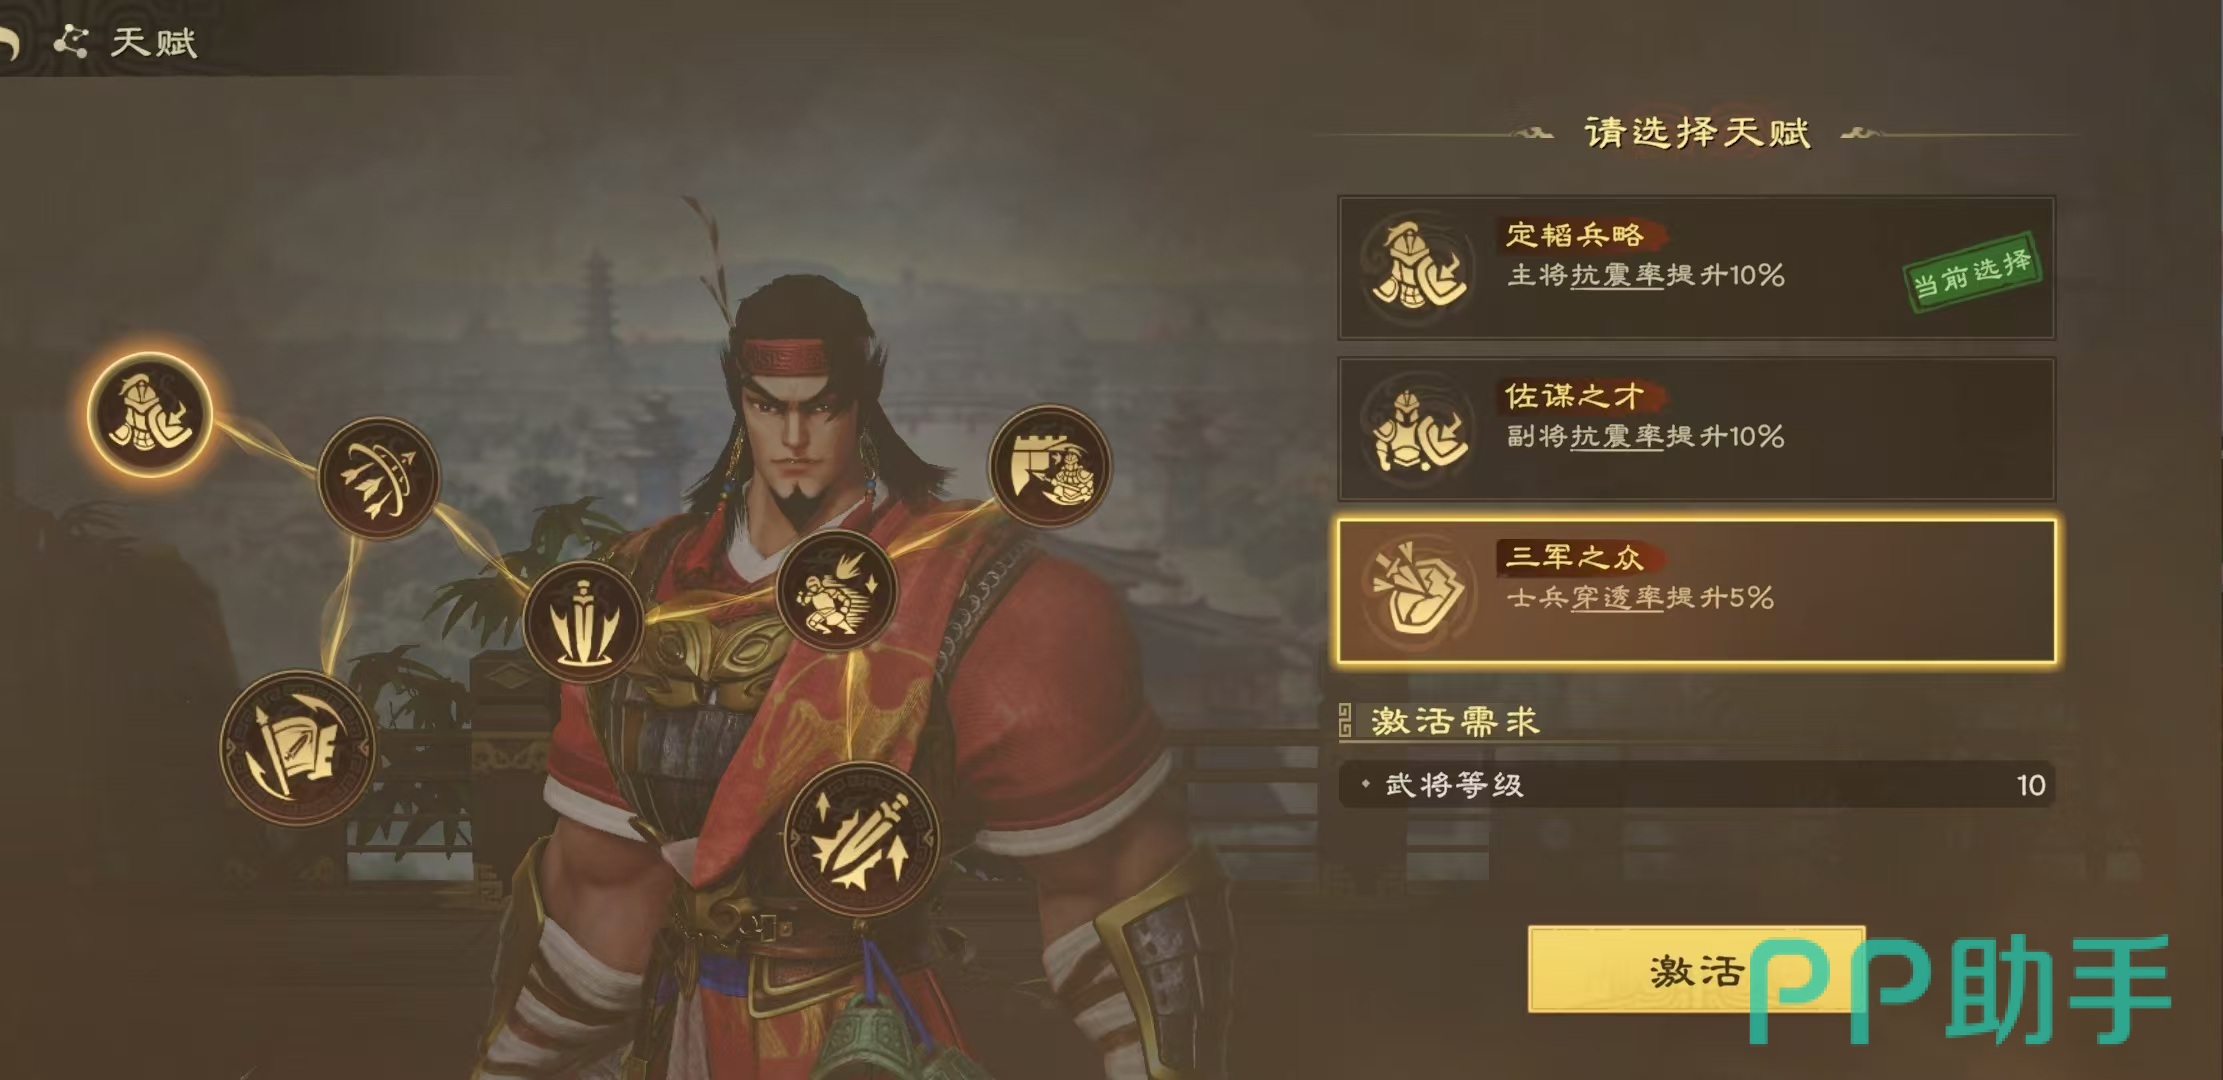Screen dimensions: 2223x1080
Task: Choose the 定韬兵略 talent option
Action: pyautogui.click(x=1696, y=268)
